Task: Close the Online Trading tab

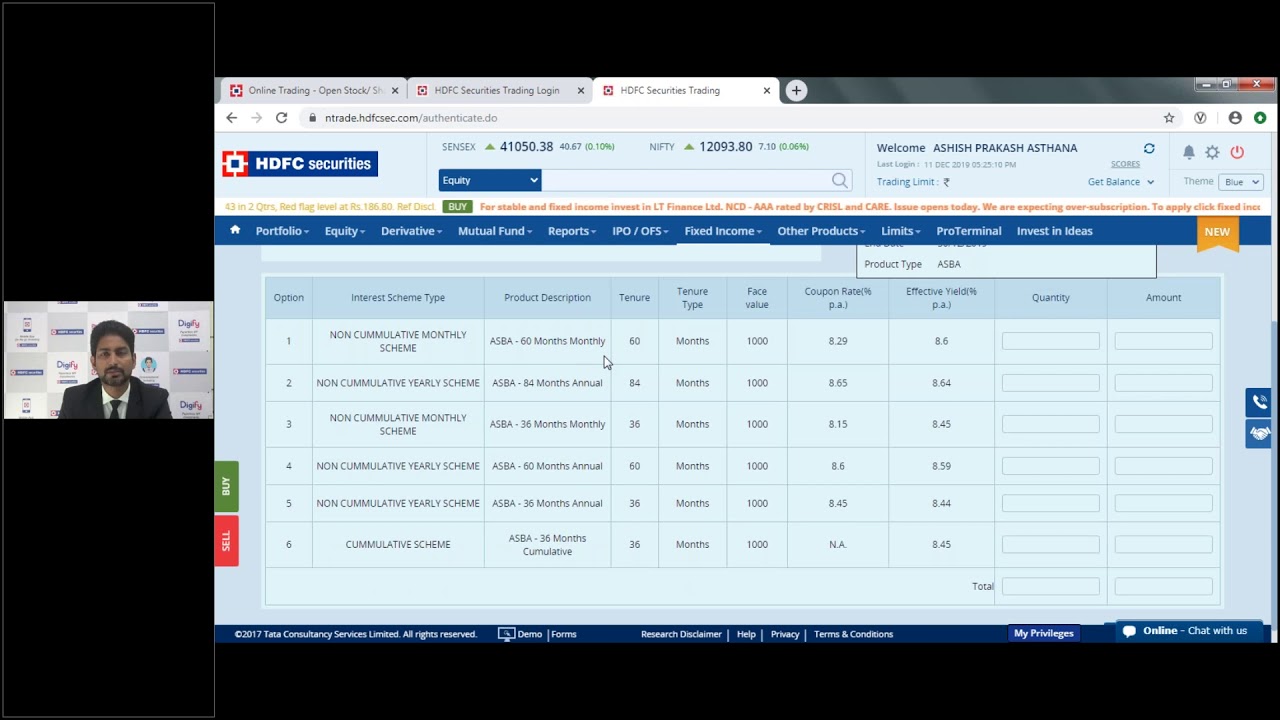Action: click(x=395, y=90)
